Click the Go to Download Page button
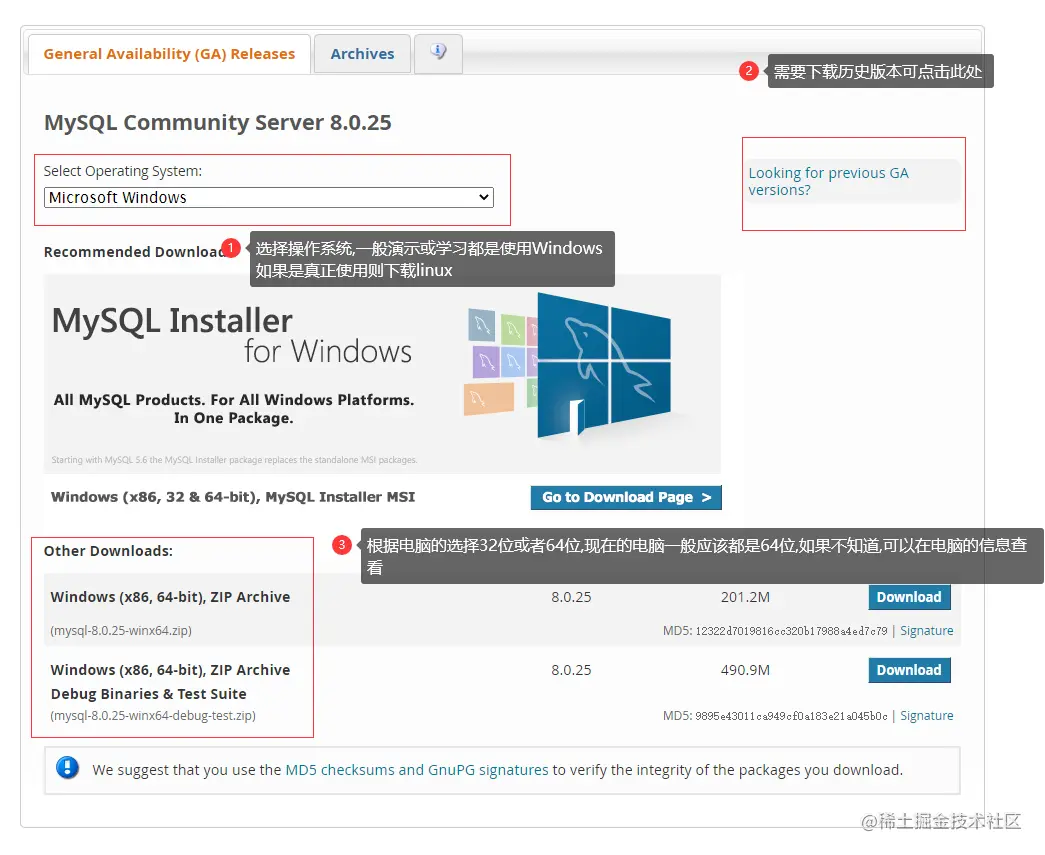The image size is (1045, 855). pyautogui.click(x=626, y=497)
